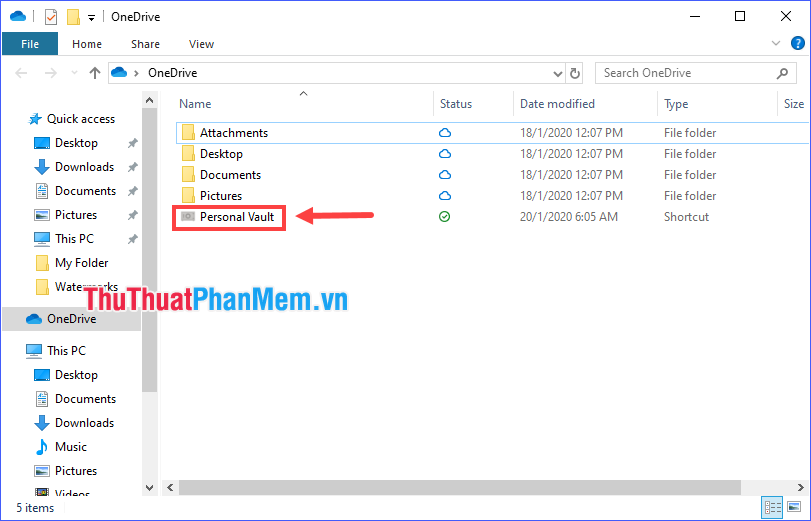Sort by the Name column header
Viewport: 811px width, 521px height.
click(x=195, y=104)
